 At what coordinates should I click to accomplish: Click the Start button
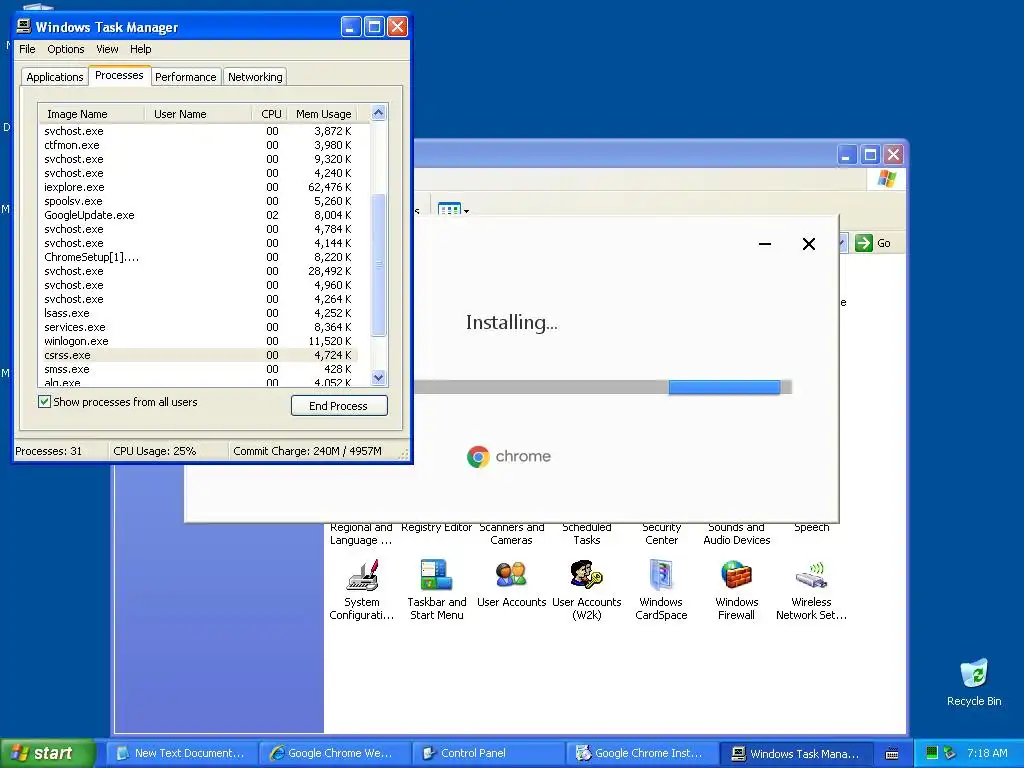[47, 753]
